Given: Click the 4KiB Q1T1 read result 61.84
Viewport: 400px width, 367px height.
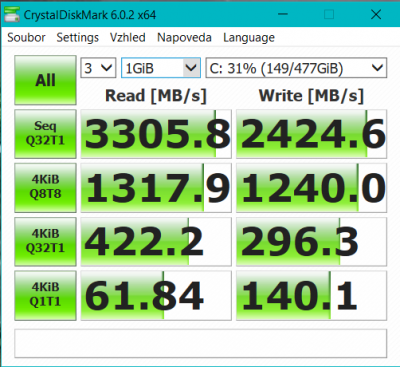Looking at the screenshot, I should (156, 295).
